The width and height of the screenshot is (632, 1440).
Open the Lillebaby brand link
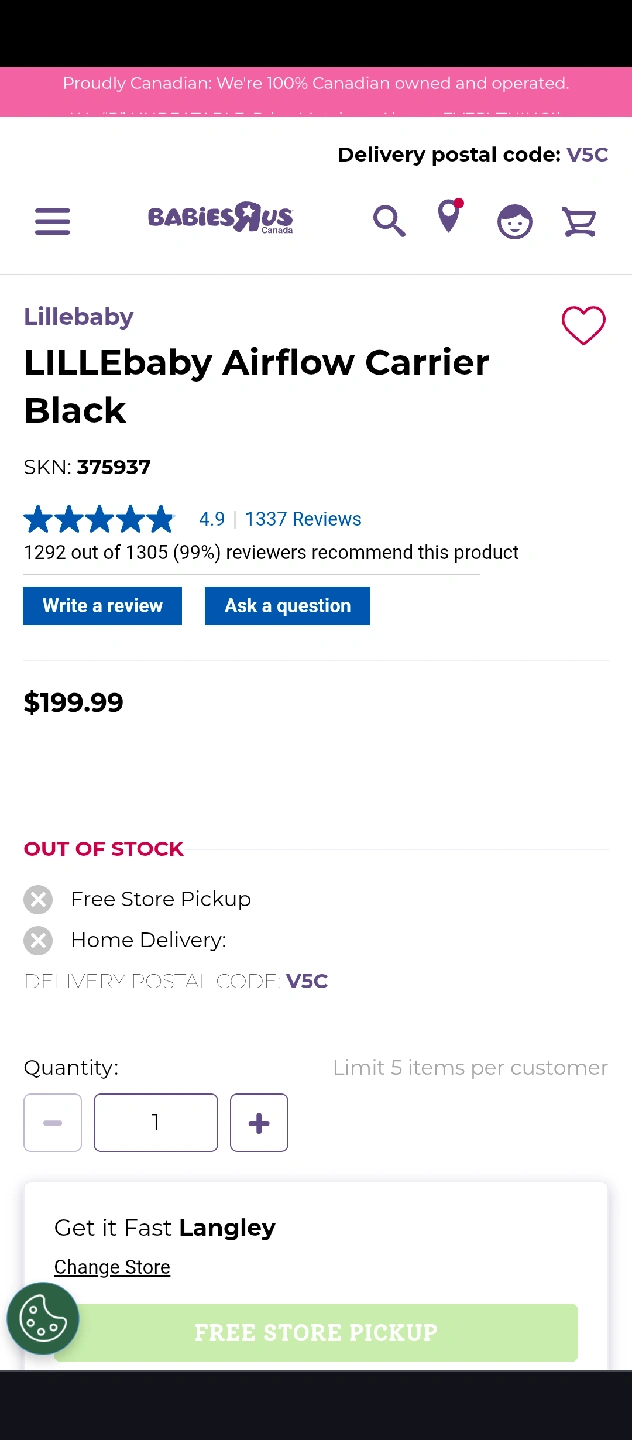click(79, 317)
